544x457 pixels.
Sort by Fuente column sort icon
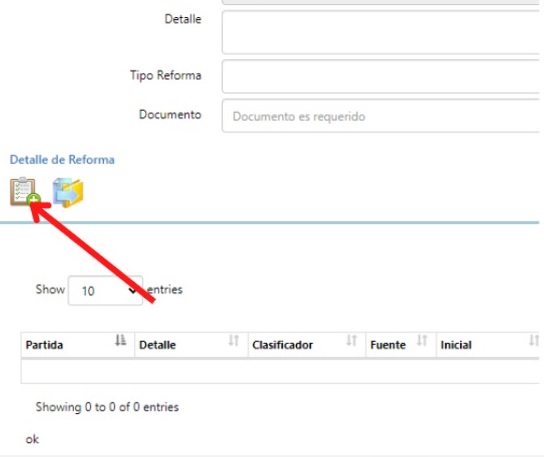422,340
